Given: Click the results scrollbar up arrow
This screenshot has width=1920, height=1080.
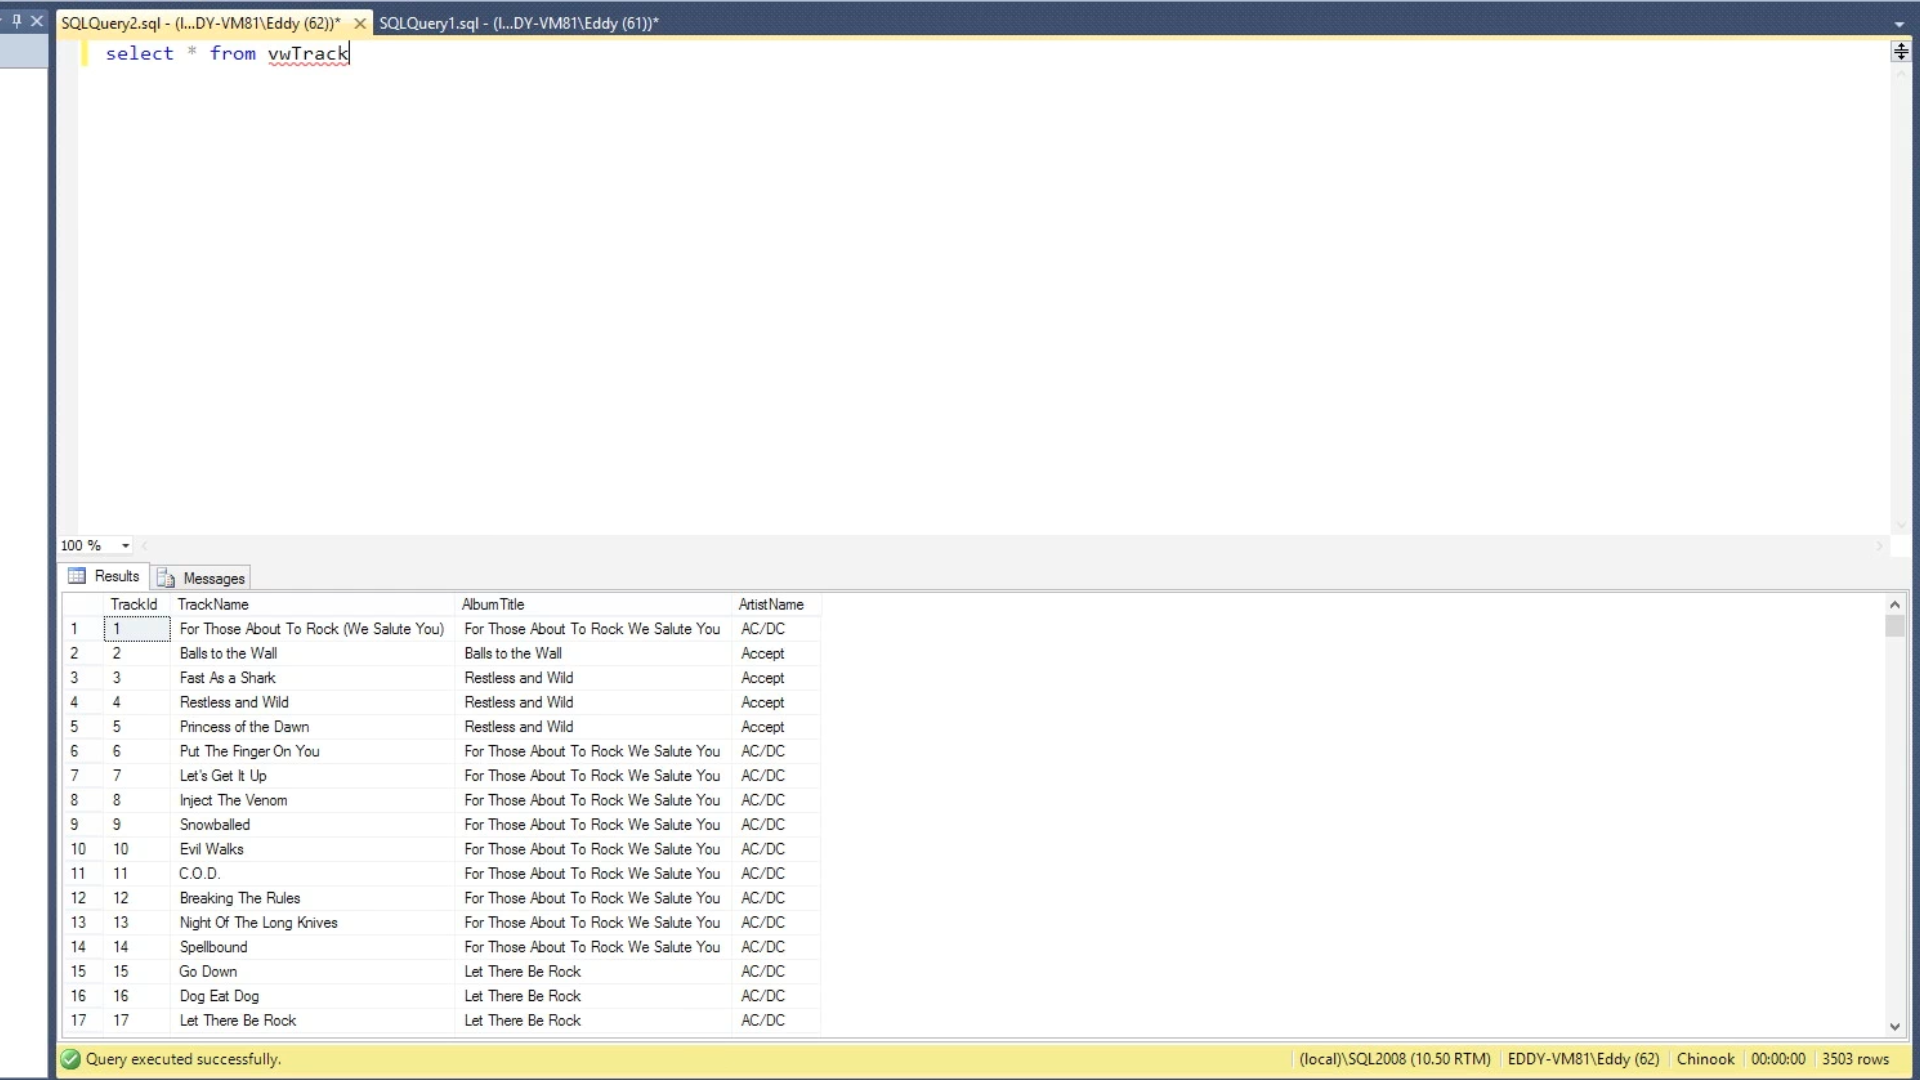Looking at the screenshot, I should tap(1894, 605).
